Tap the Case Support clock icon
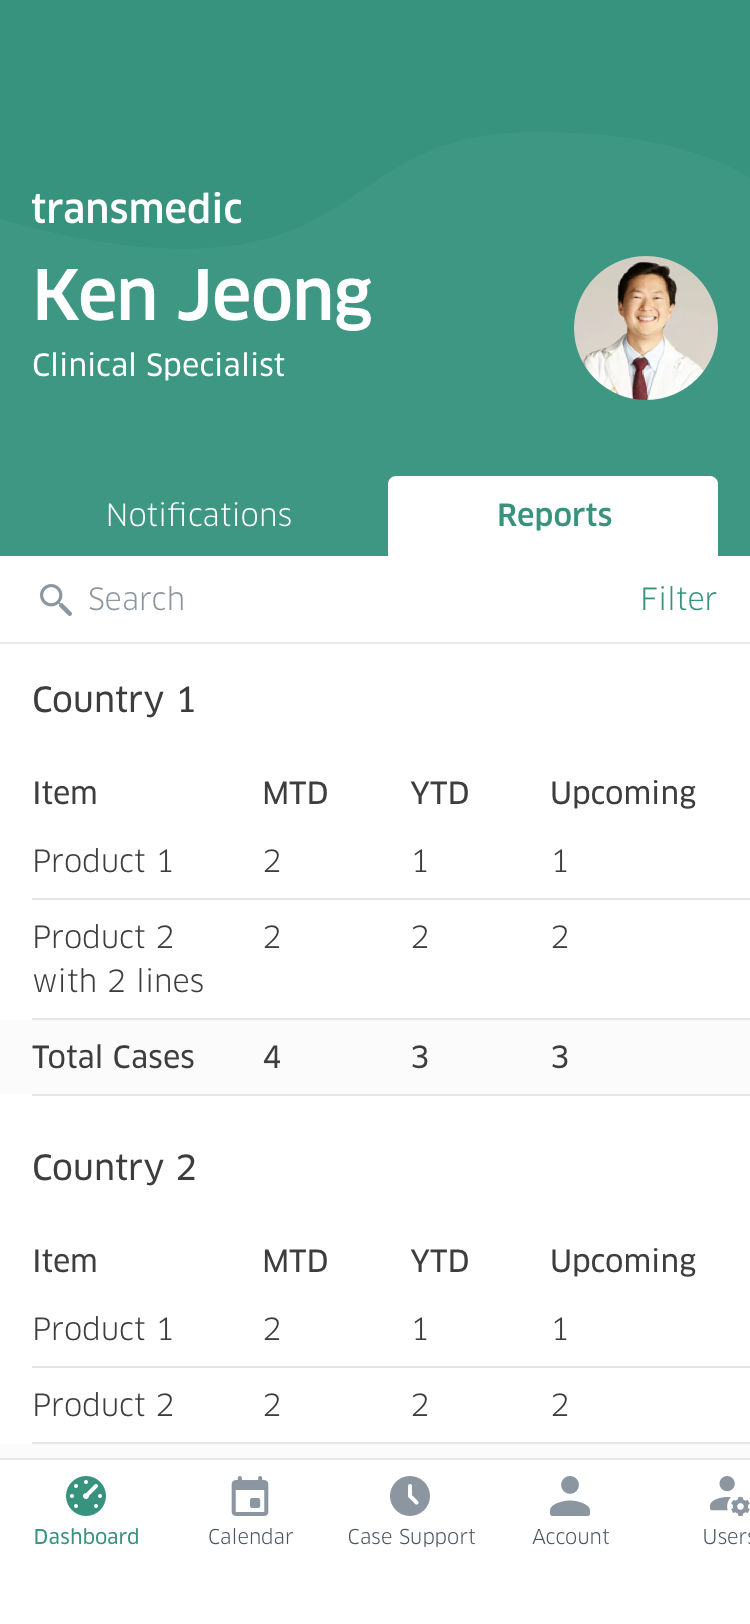 [x=410, y=1496]
